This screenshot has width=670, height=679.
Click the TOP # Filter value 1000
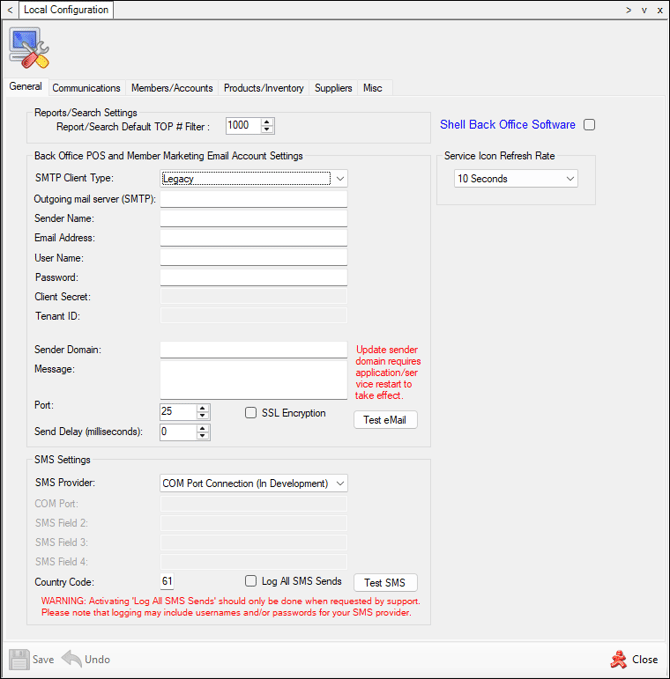(x=243, y=126)
